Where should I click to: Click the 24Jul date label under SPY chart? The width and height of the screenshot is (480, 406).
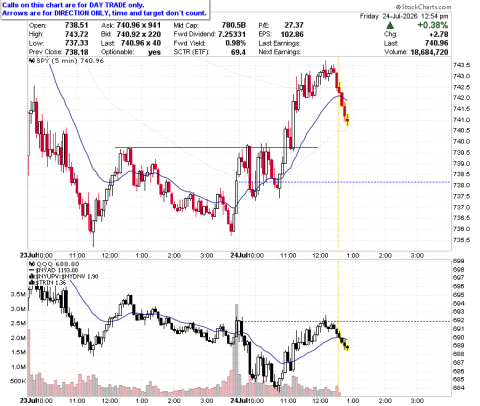239,256
